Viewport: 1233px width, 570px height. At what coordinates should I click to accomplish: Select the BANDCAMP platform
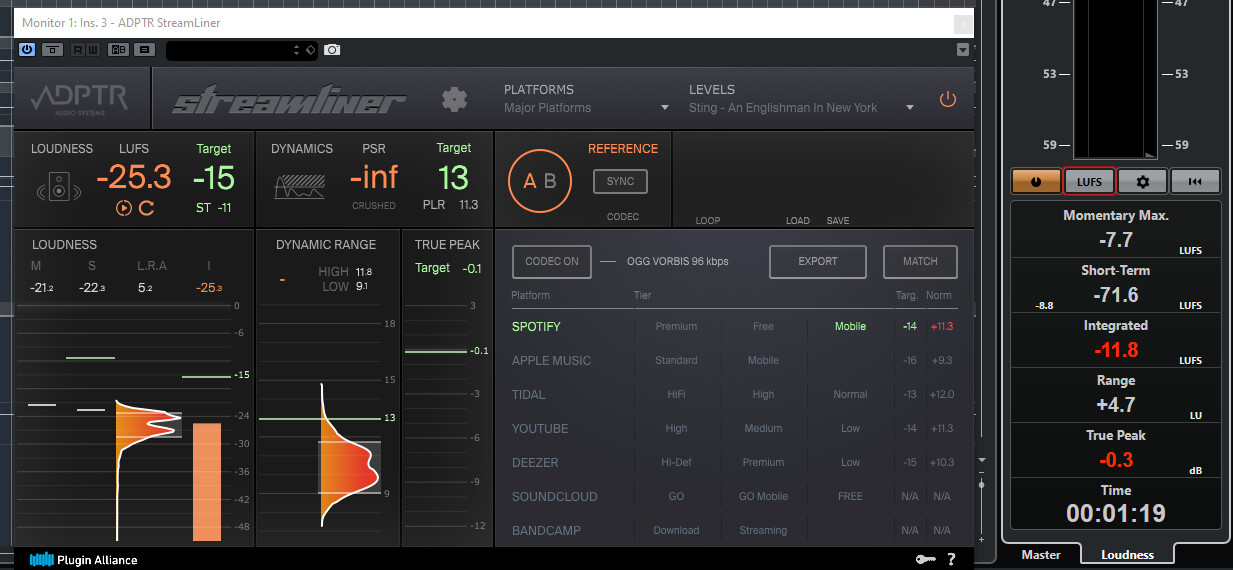point(546,530)
